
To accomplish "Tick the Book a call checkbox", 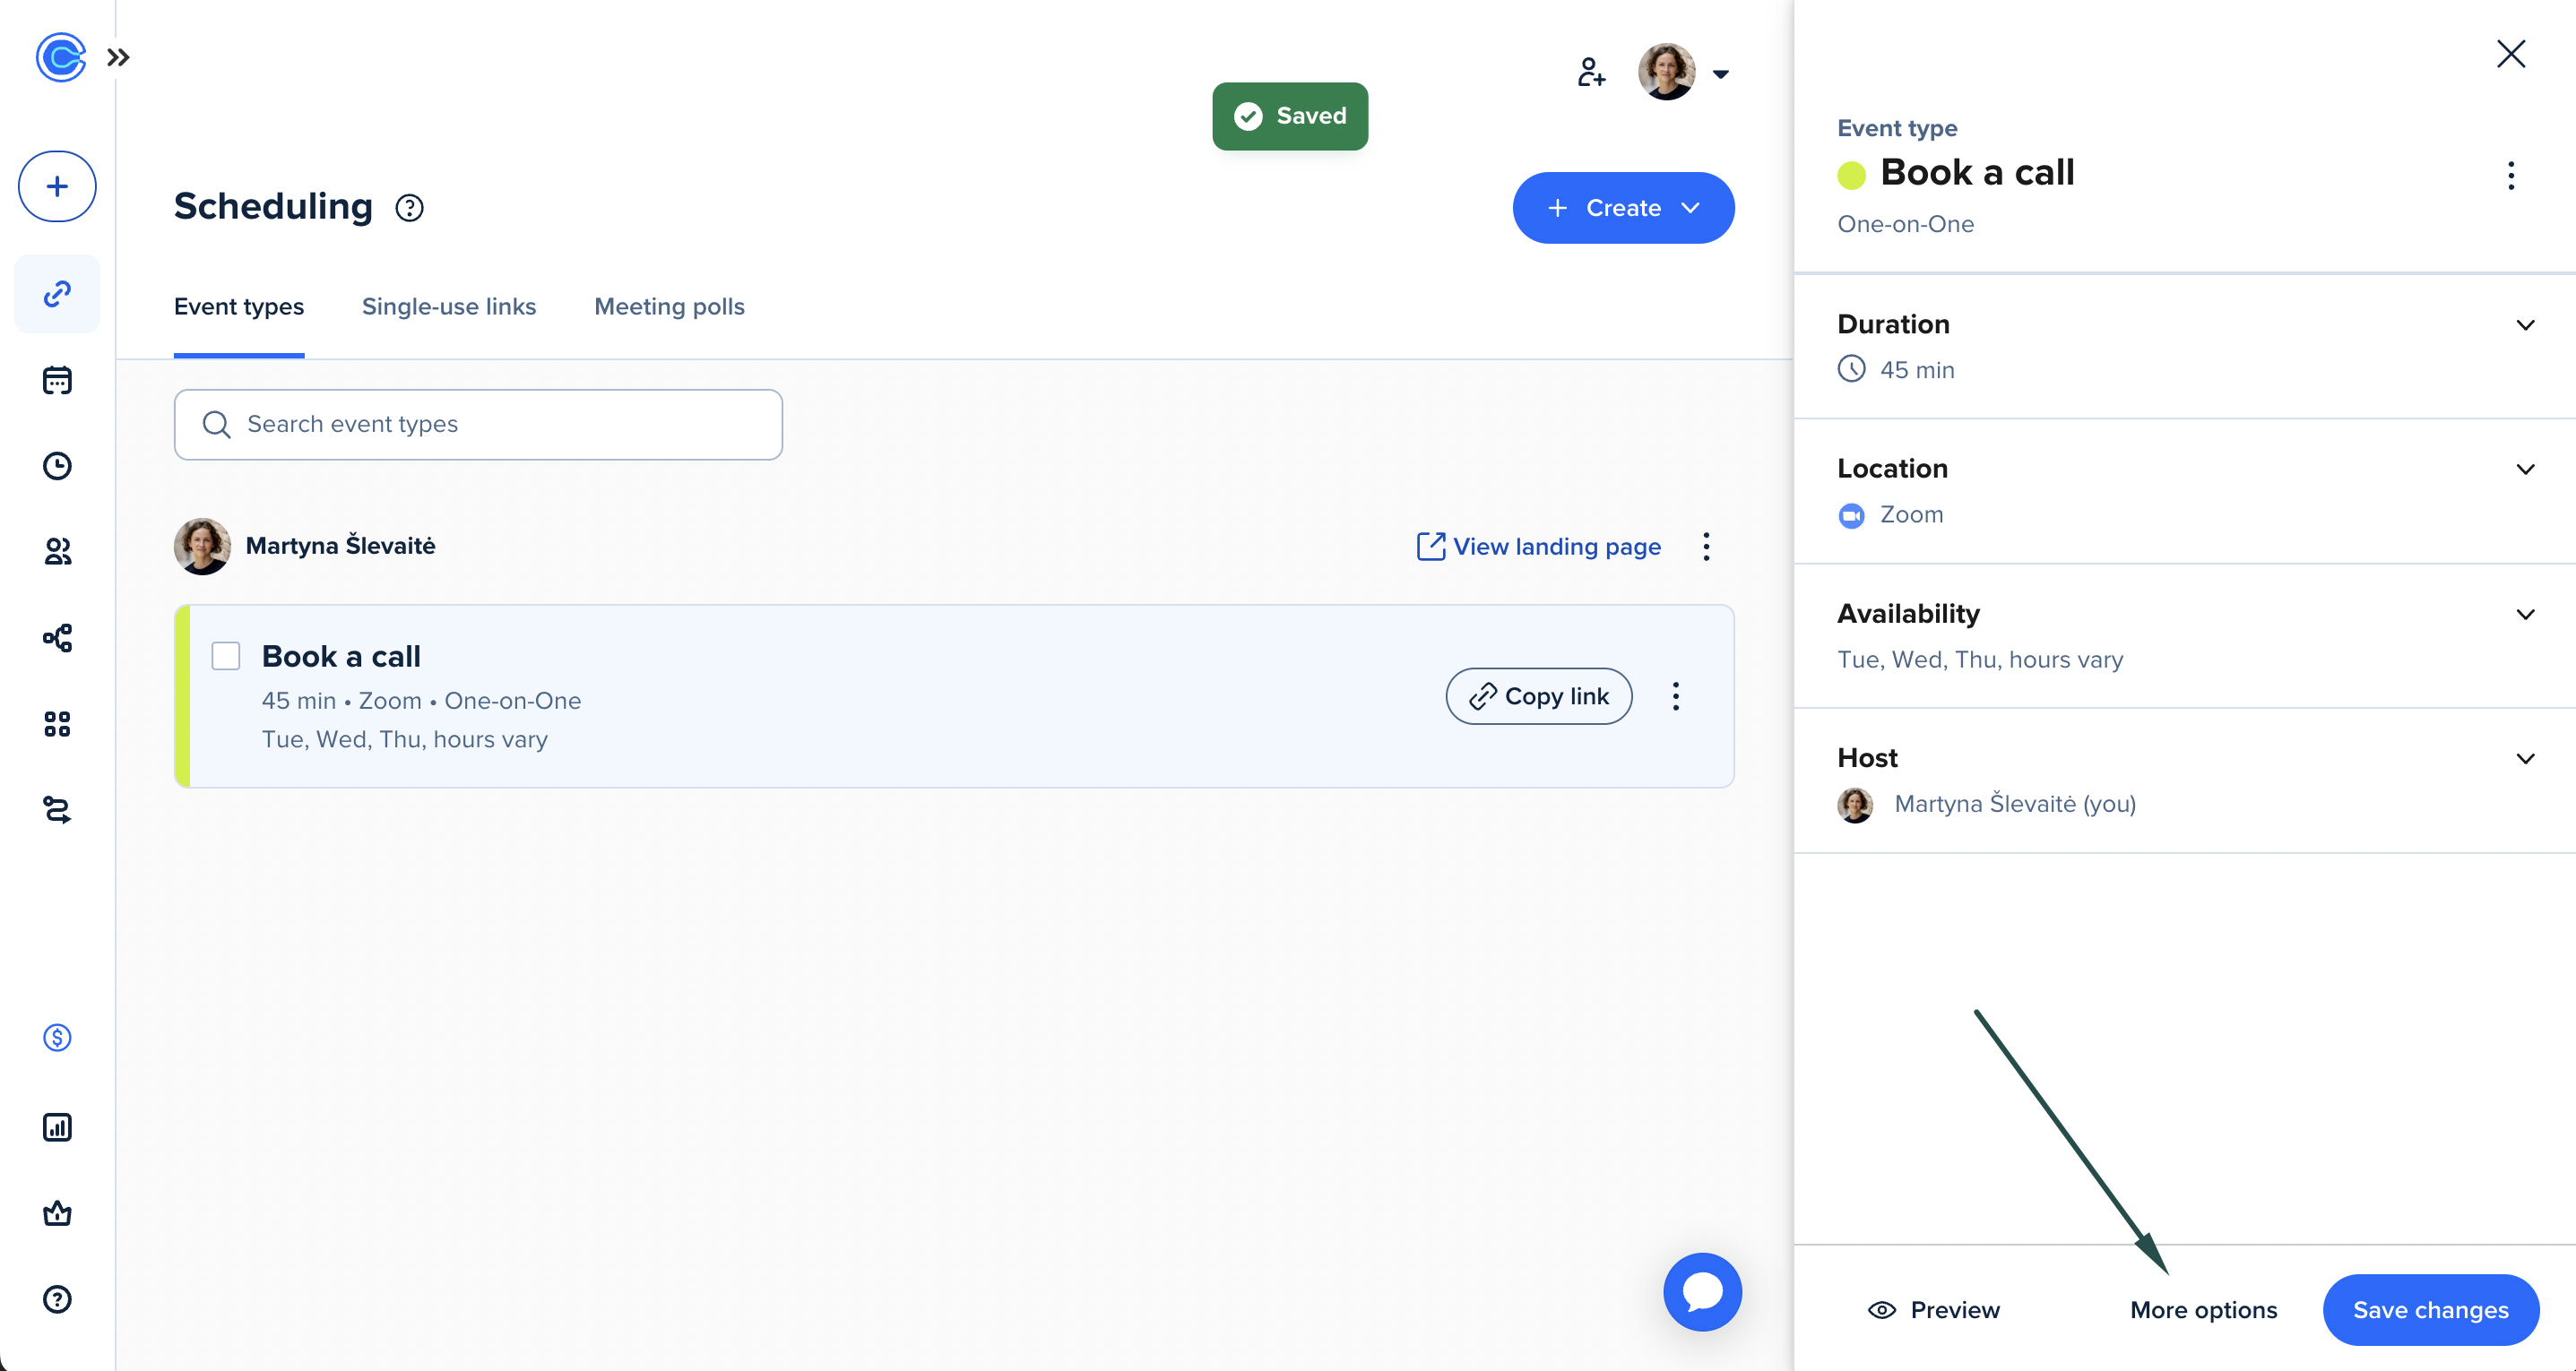I will click(x=226, y=657).
